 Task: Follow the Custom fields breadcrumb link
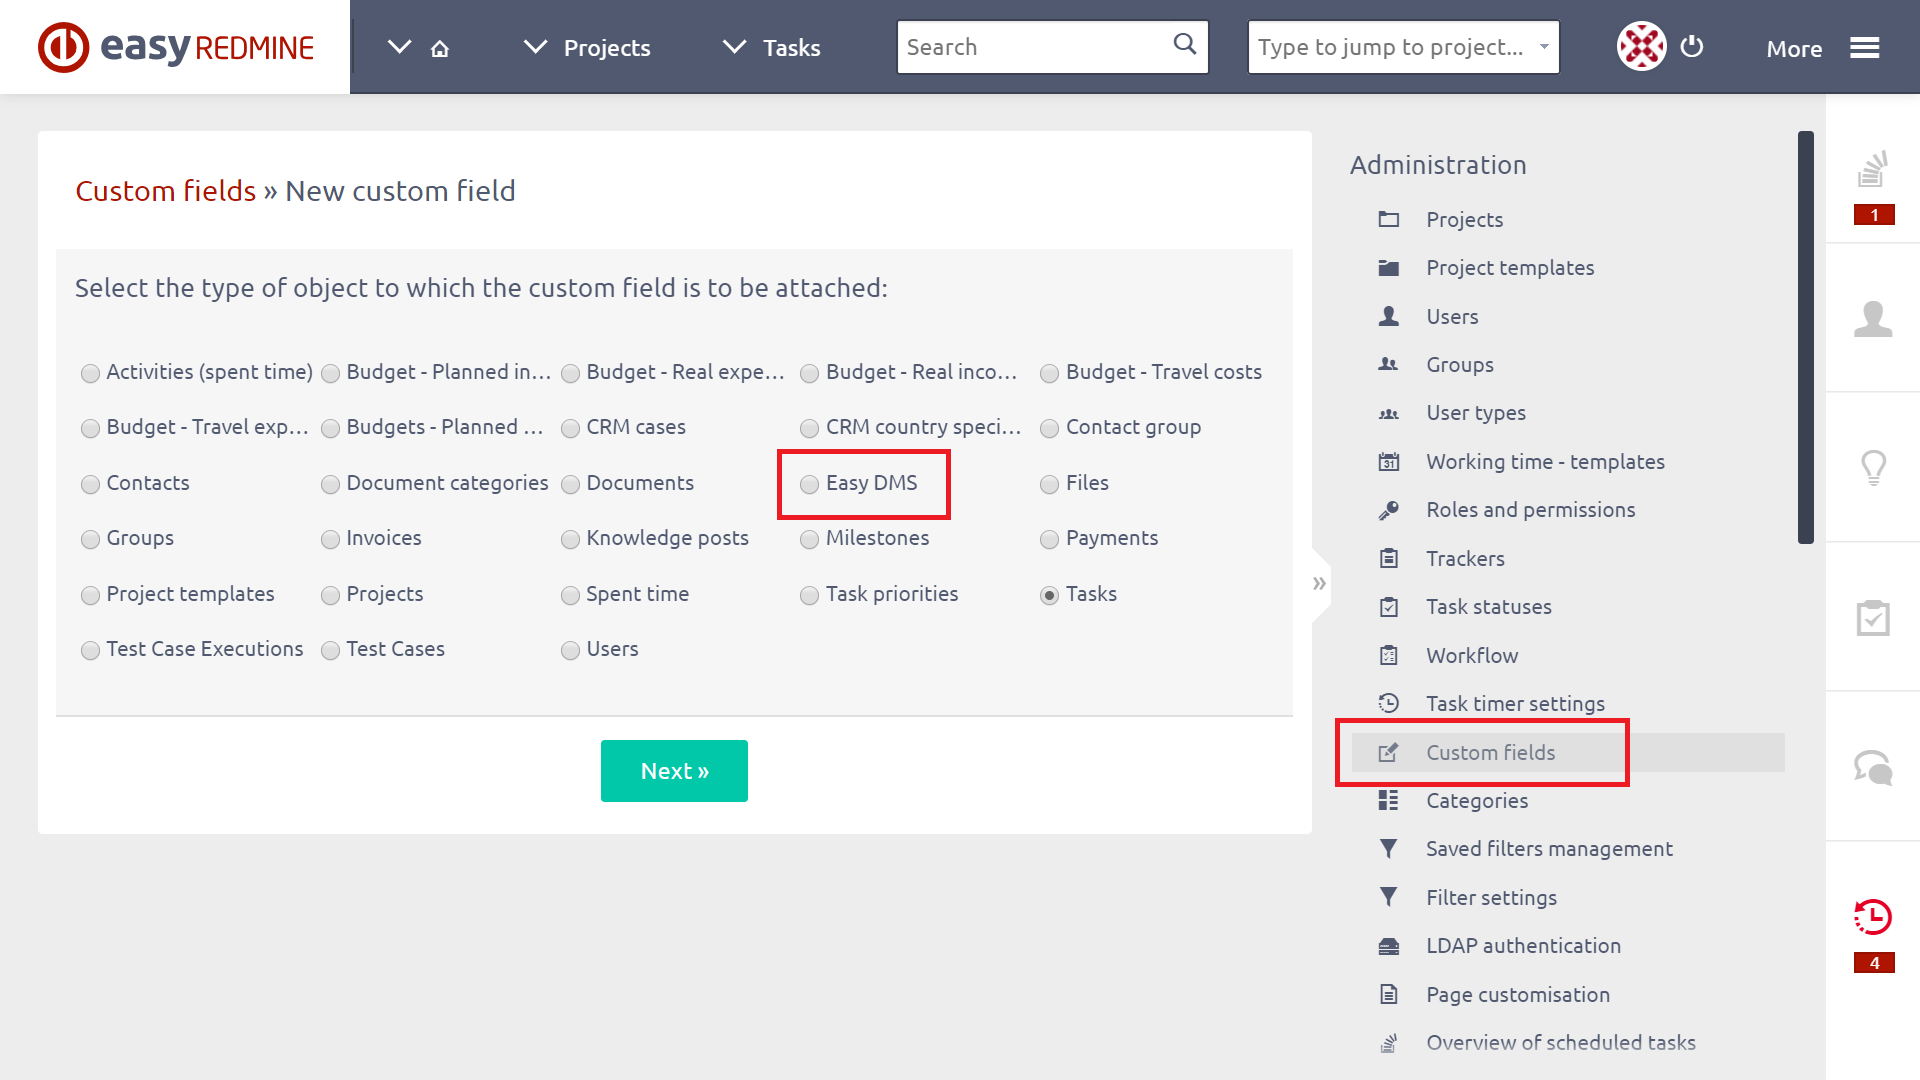click(166, 191)
